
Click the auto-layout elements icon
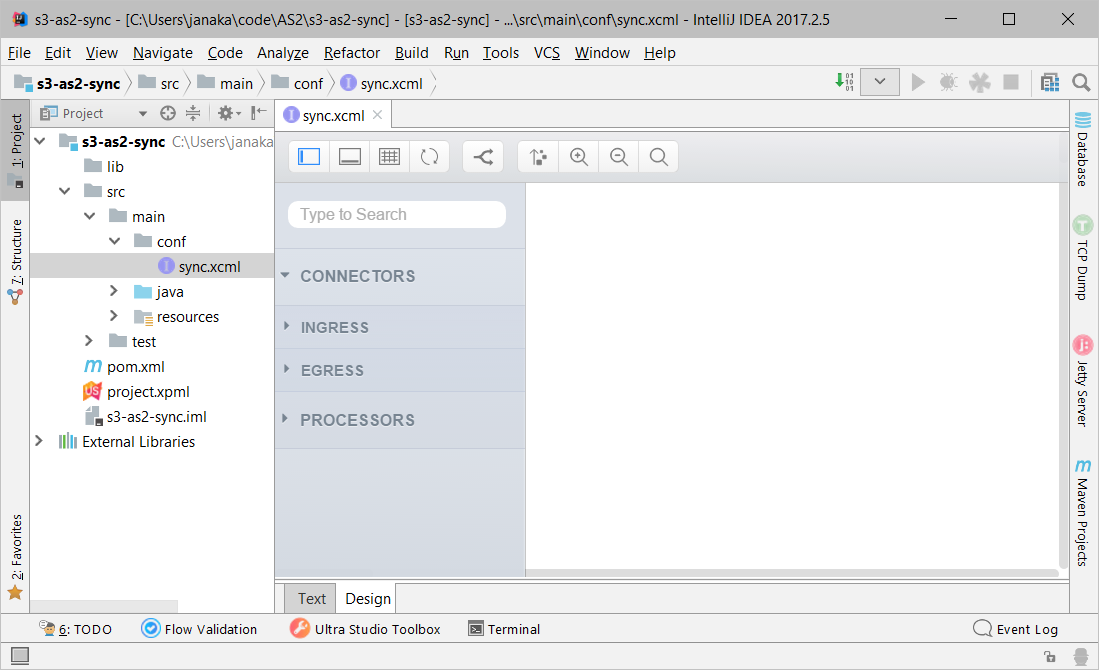click(538, 156)
